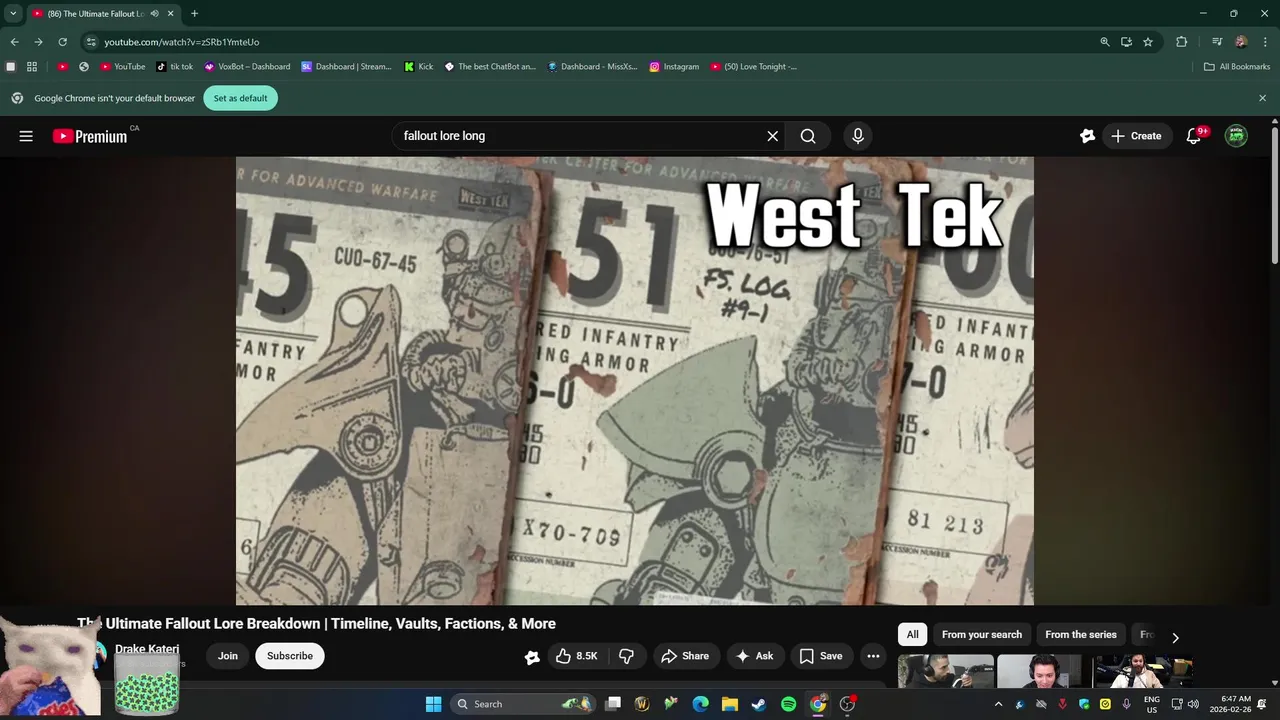Click the West Tek video player
This screenshot has width=1280, height=720.
635,381
